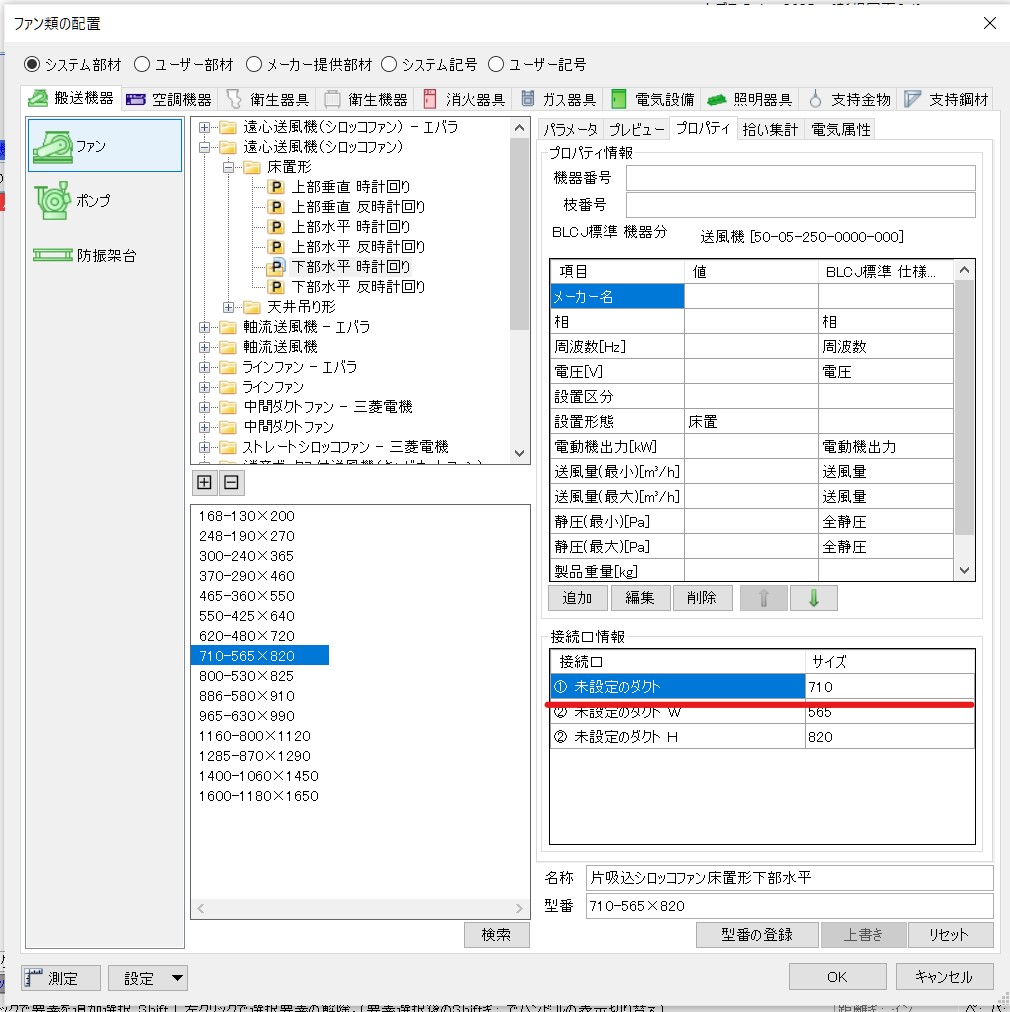Expand the 天井吊り形 folder
Viewport: 1010px width, 1012px height.
229,307
